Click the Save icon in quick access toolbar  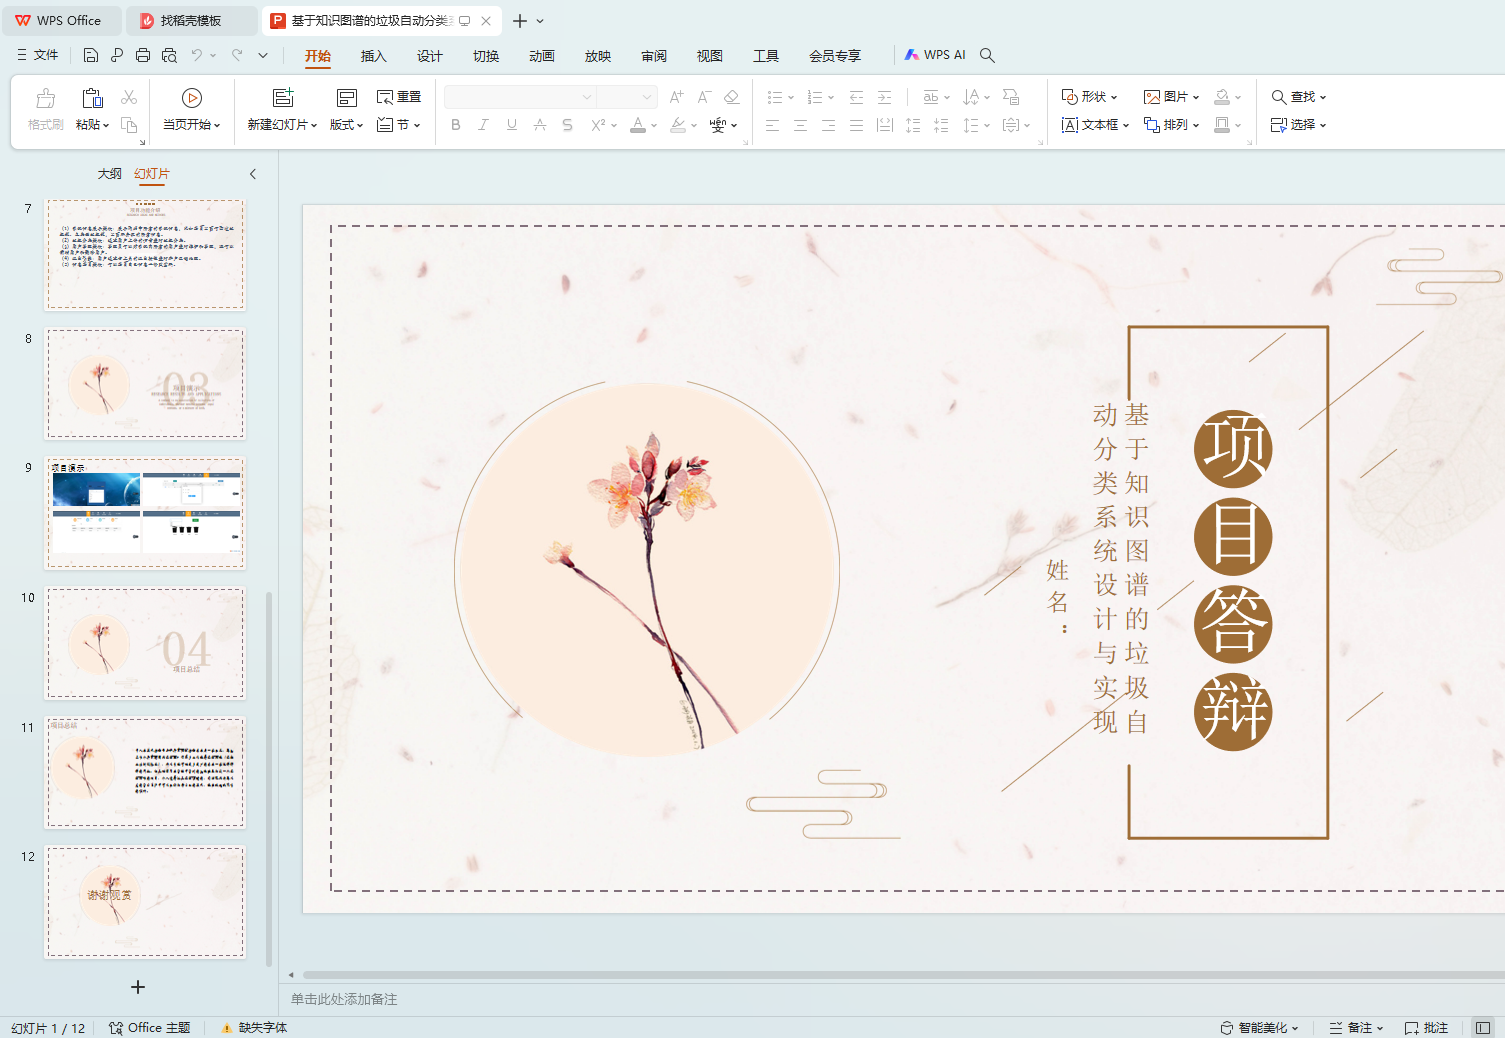(91, 55)
